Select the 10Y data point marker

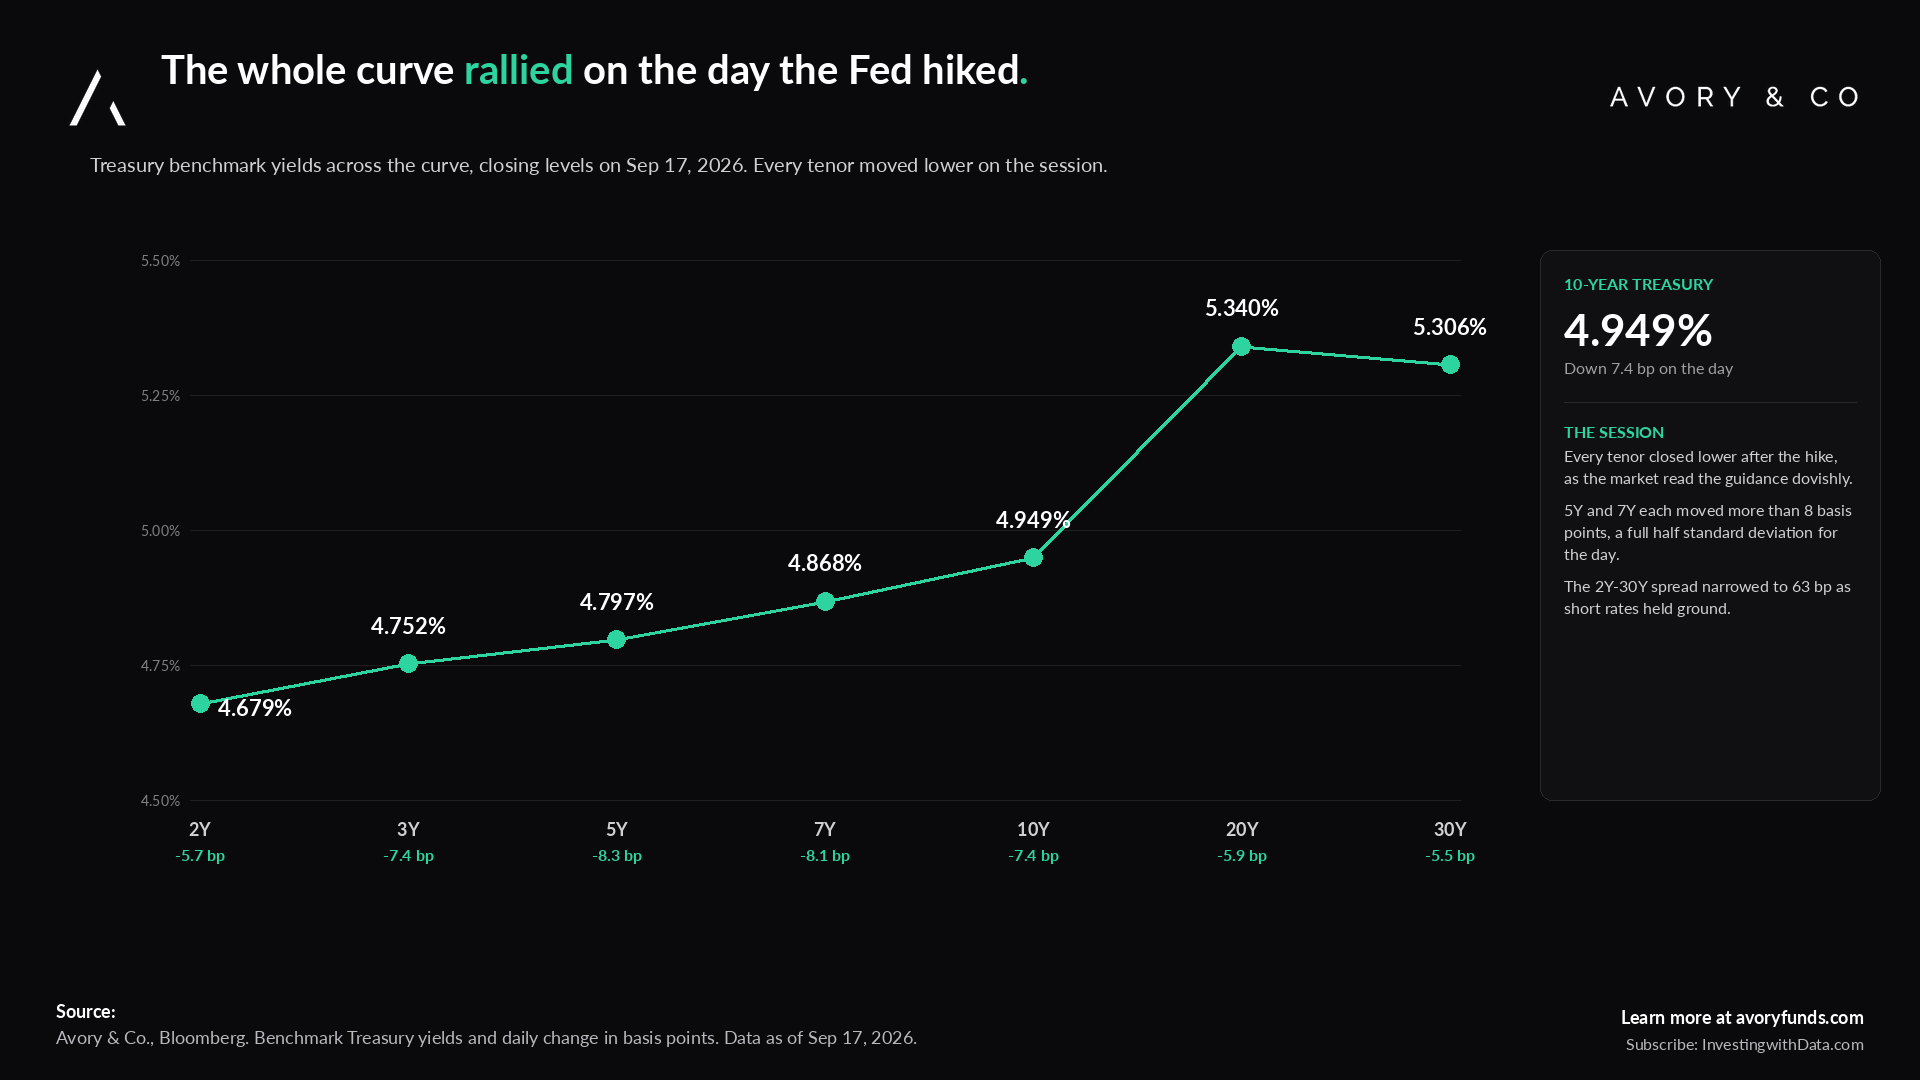1034,558
